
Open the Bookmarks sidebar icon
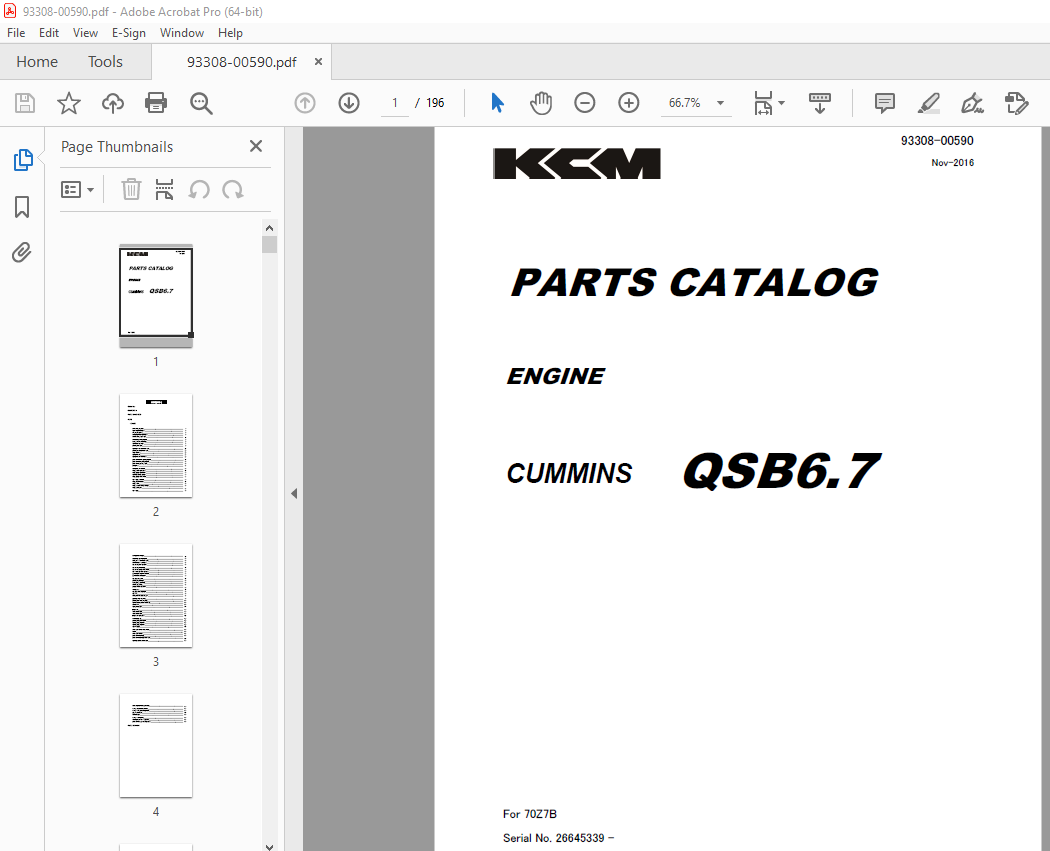coord(22,207)
